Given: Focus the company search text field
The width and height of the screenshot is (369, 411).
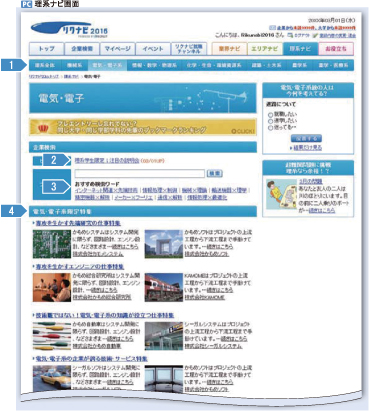Looking at the screenshot, I should 140,173.
